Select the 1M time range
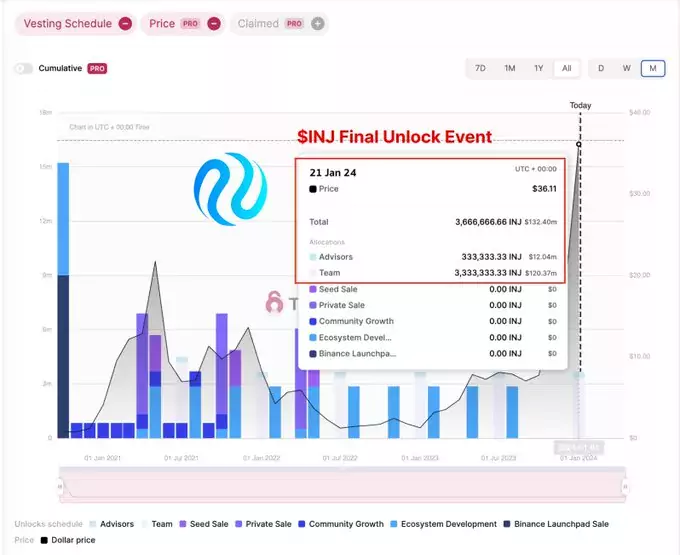Viewport: 680px width, 555px height. click(510, 69)
